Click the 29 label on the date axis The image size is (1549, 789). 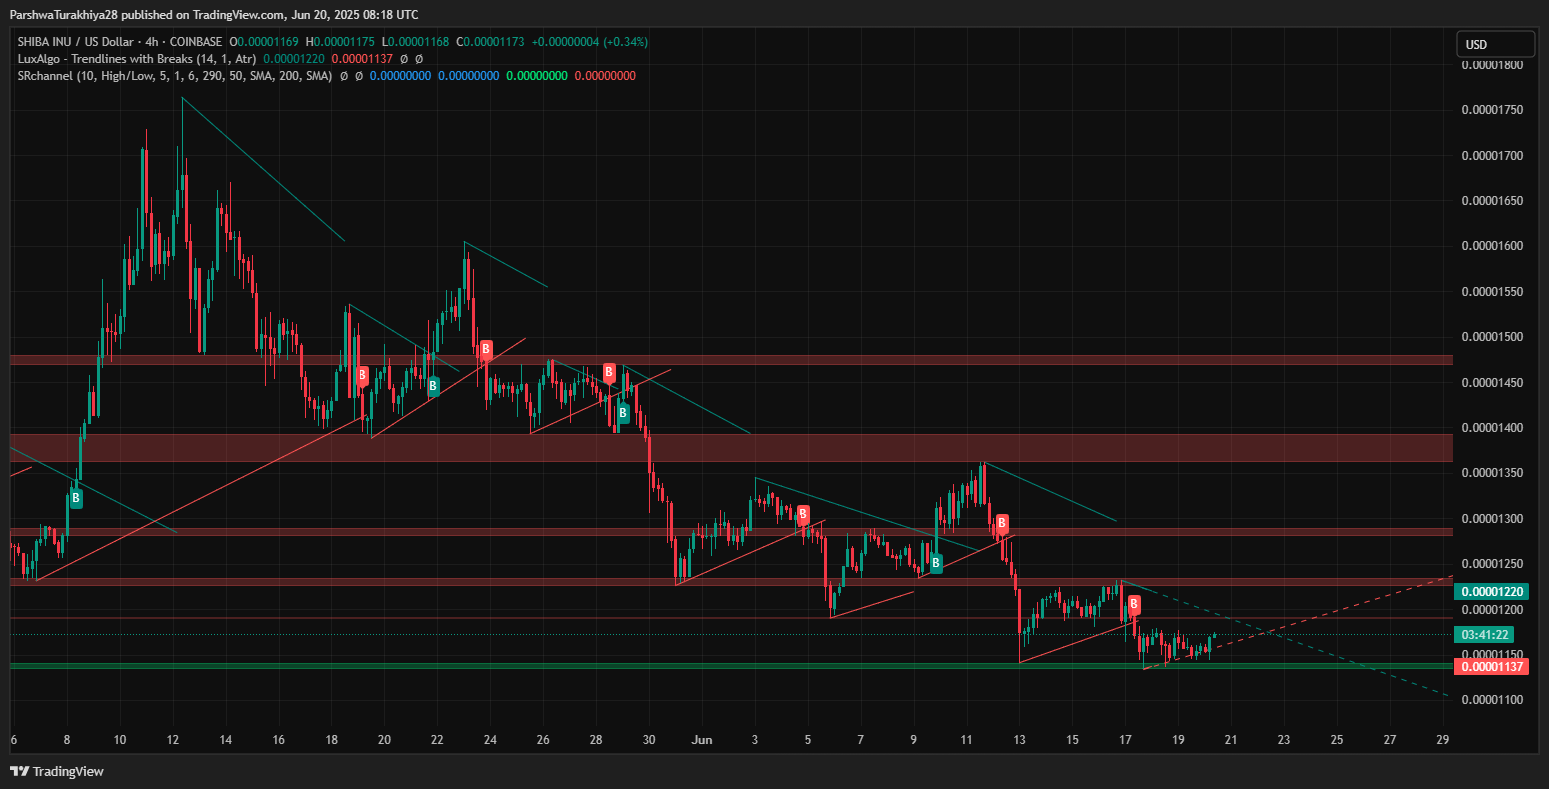click(x=1442, y=740)
